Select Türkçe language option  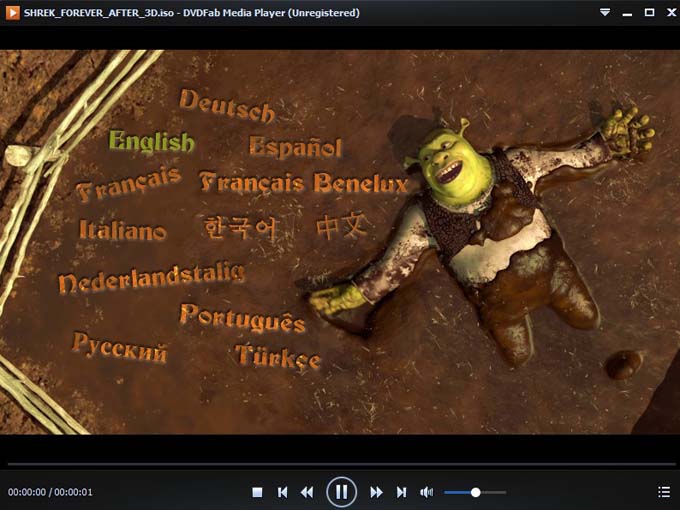278,356
